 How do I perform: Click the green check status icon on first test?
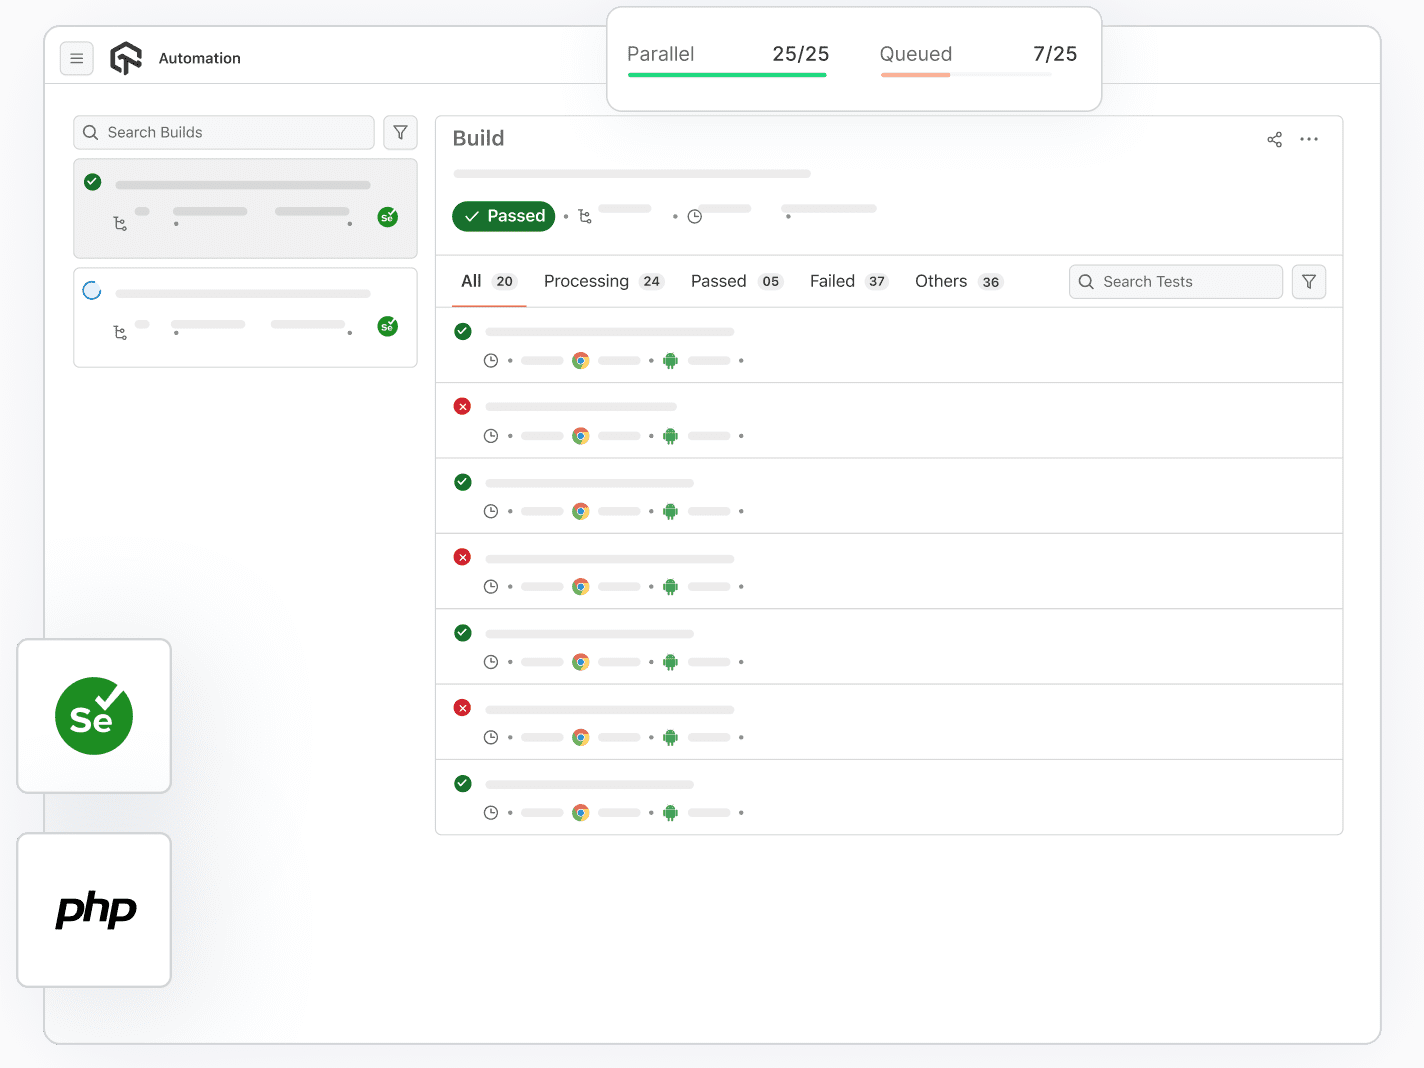click(x=462, y=331)
